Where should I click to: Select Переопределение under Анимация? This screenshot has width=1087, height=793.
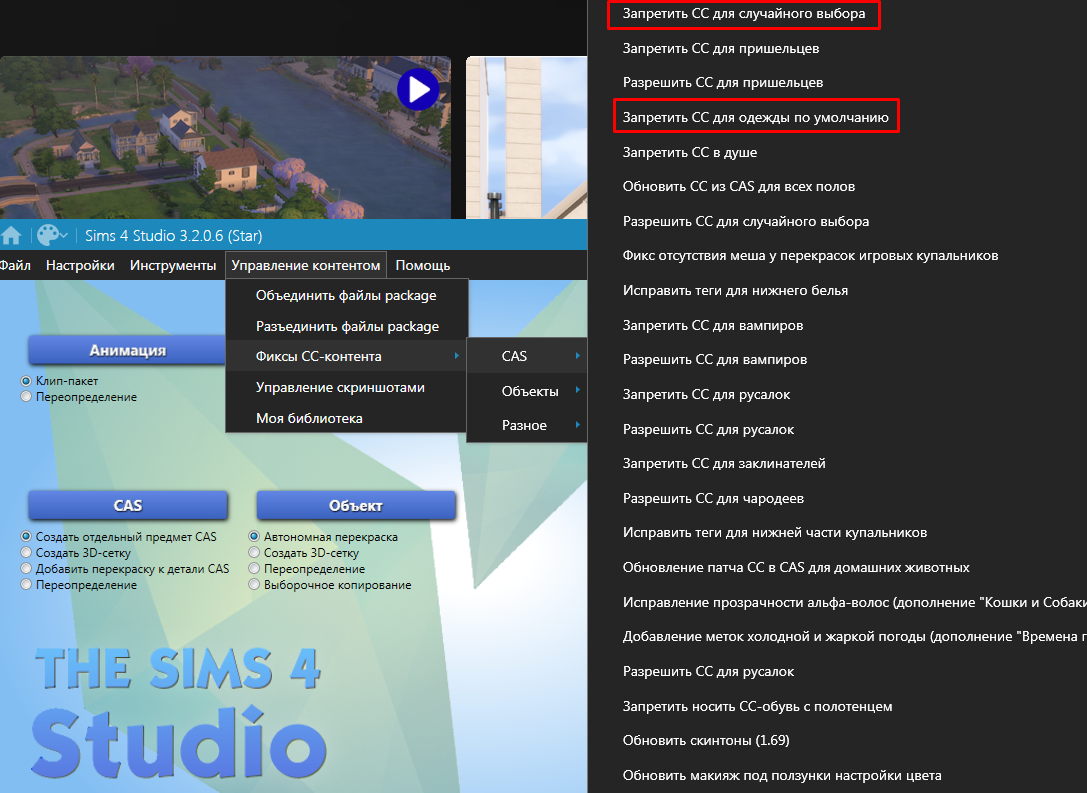point(26,396)
